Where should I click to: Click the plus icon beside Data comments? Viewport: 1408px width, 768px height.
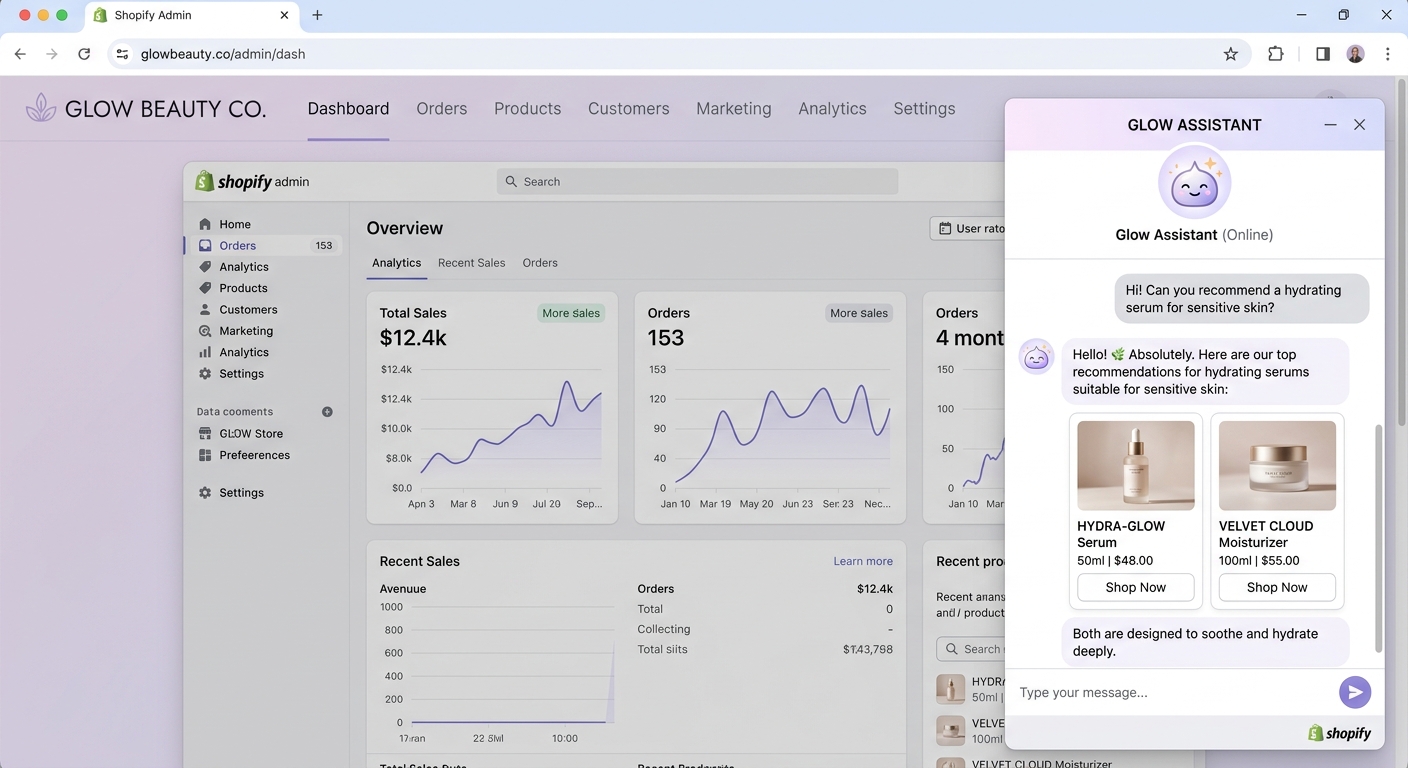(x=327, y=412)
